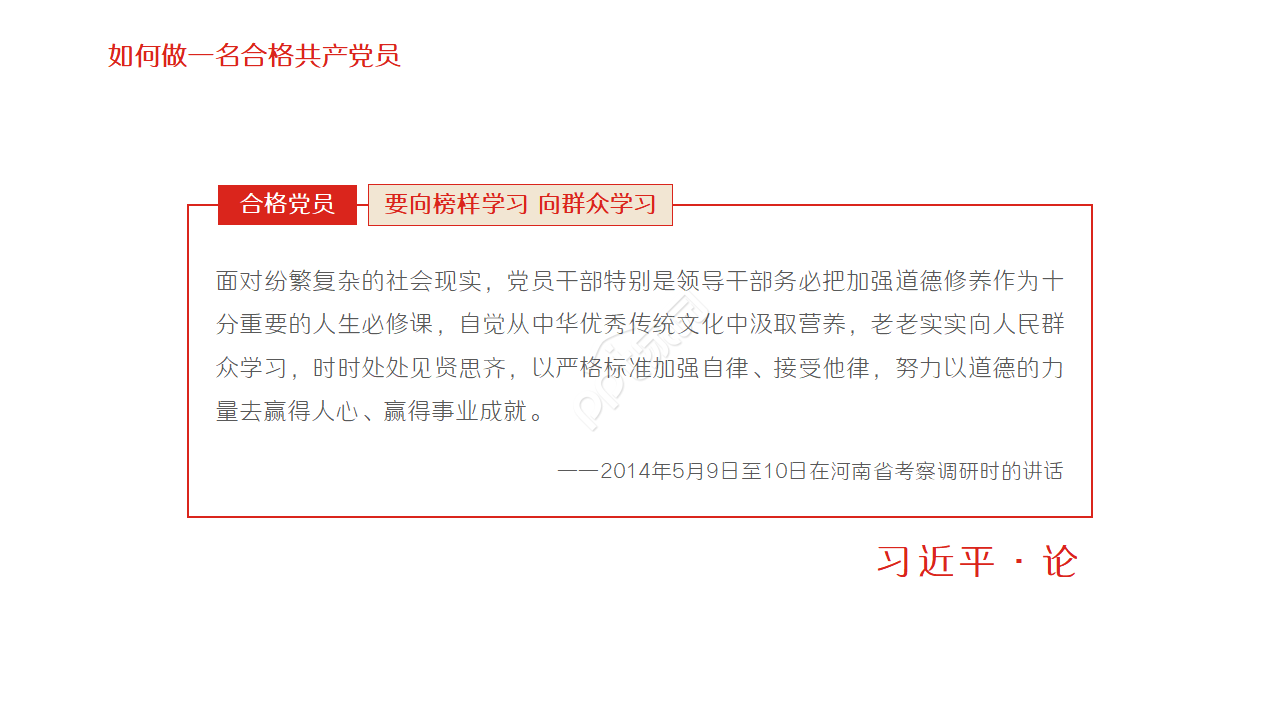Click the faint diagonal watermark in the paragraph

tap(641, 363)
